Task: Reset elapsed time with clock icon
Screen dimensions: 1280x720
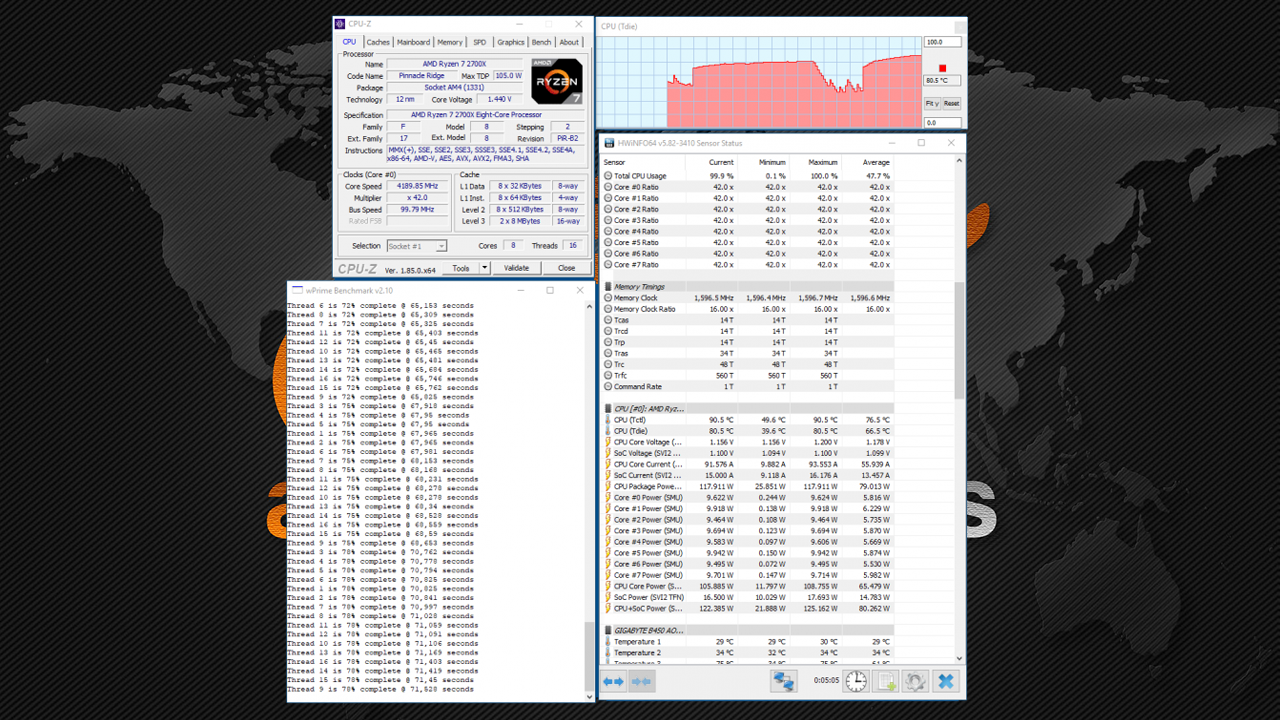Action: 856,681
